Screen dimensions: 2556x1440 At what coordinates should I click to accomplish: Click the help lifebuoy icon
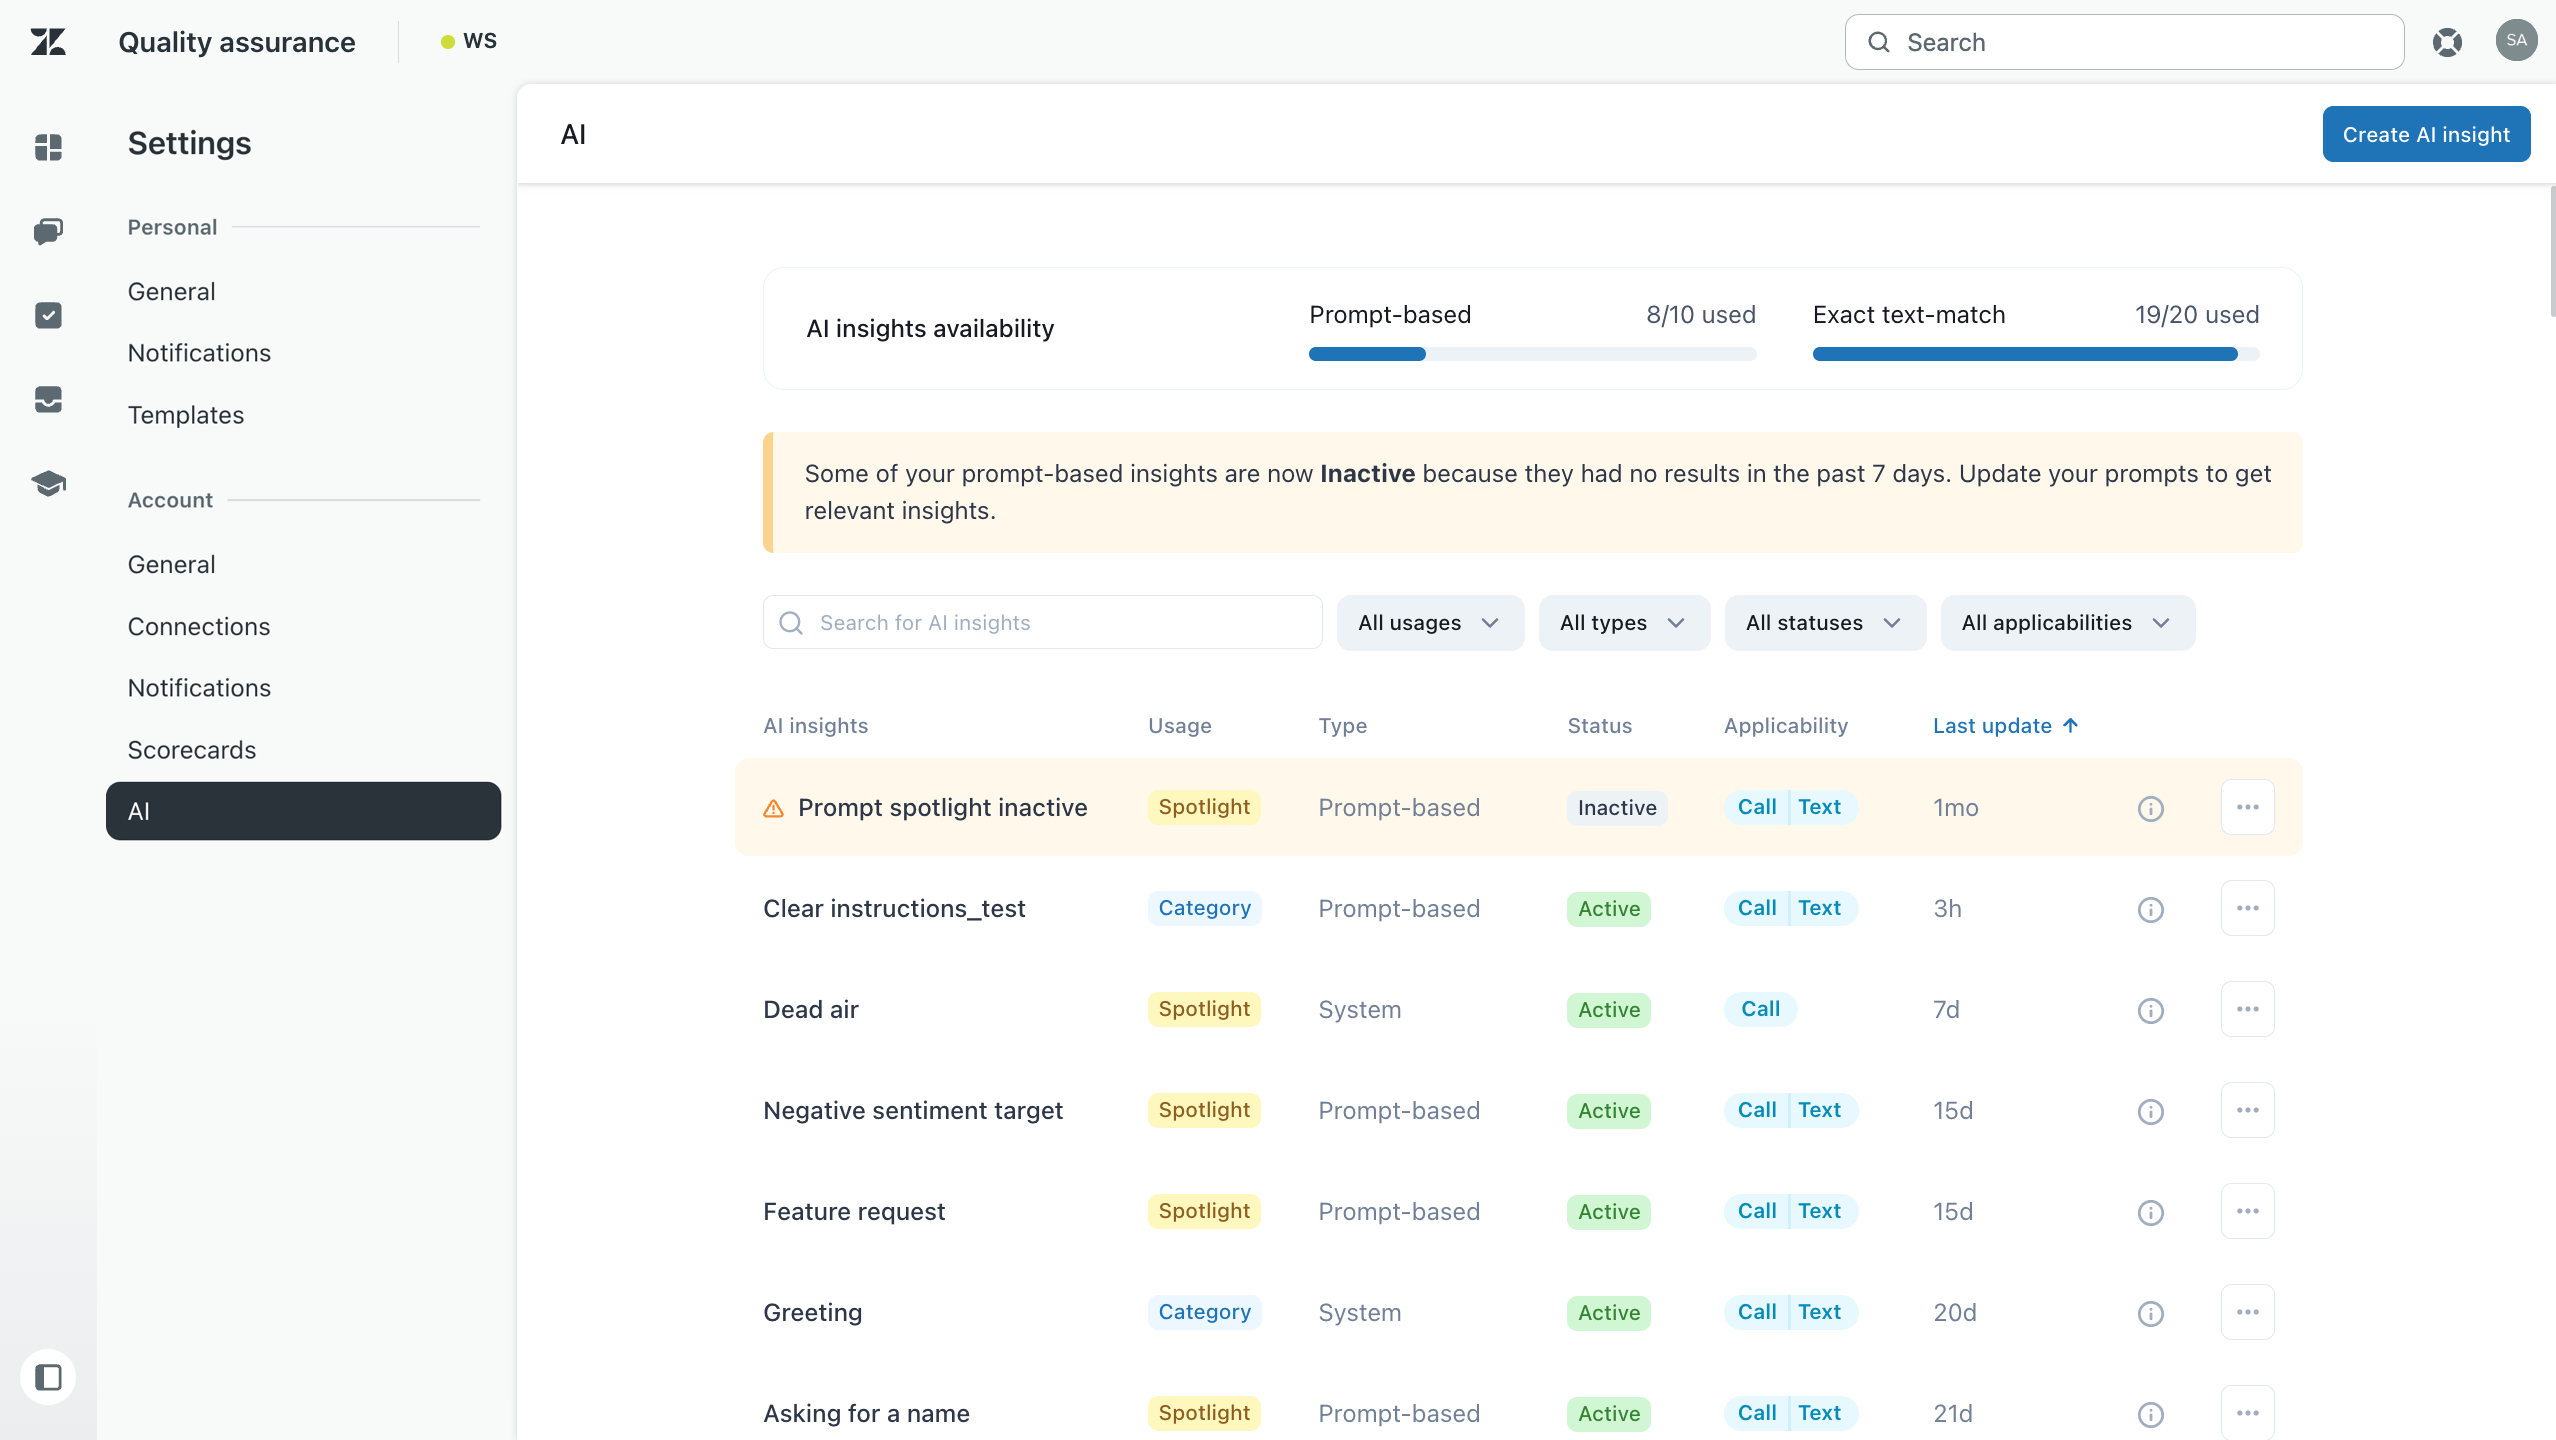[2447, 42]
